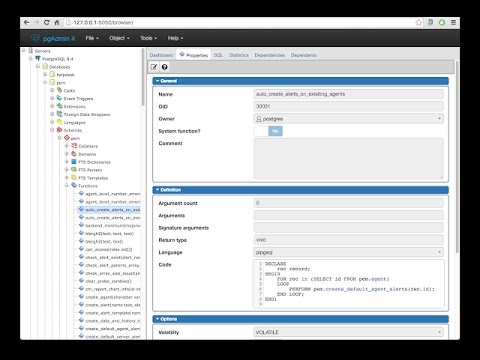This screenshot has width=480, height=360.
Task: Click the browser home icon
Action: click(57, 22)
